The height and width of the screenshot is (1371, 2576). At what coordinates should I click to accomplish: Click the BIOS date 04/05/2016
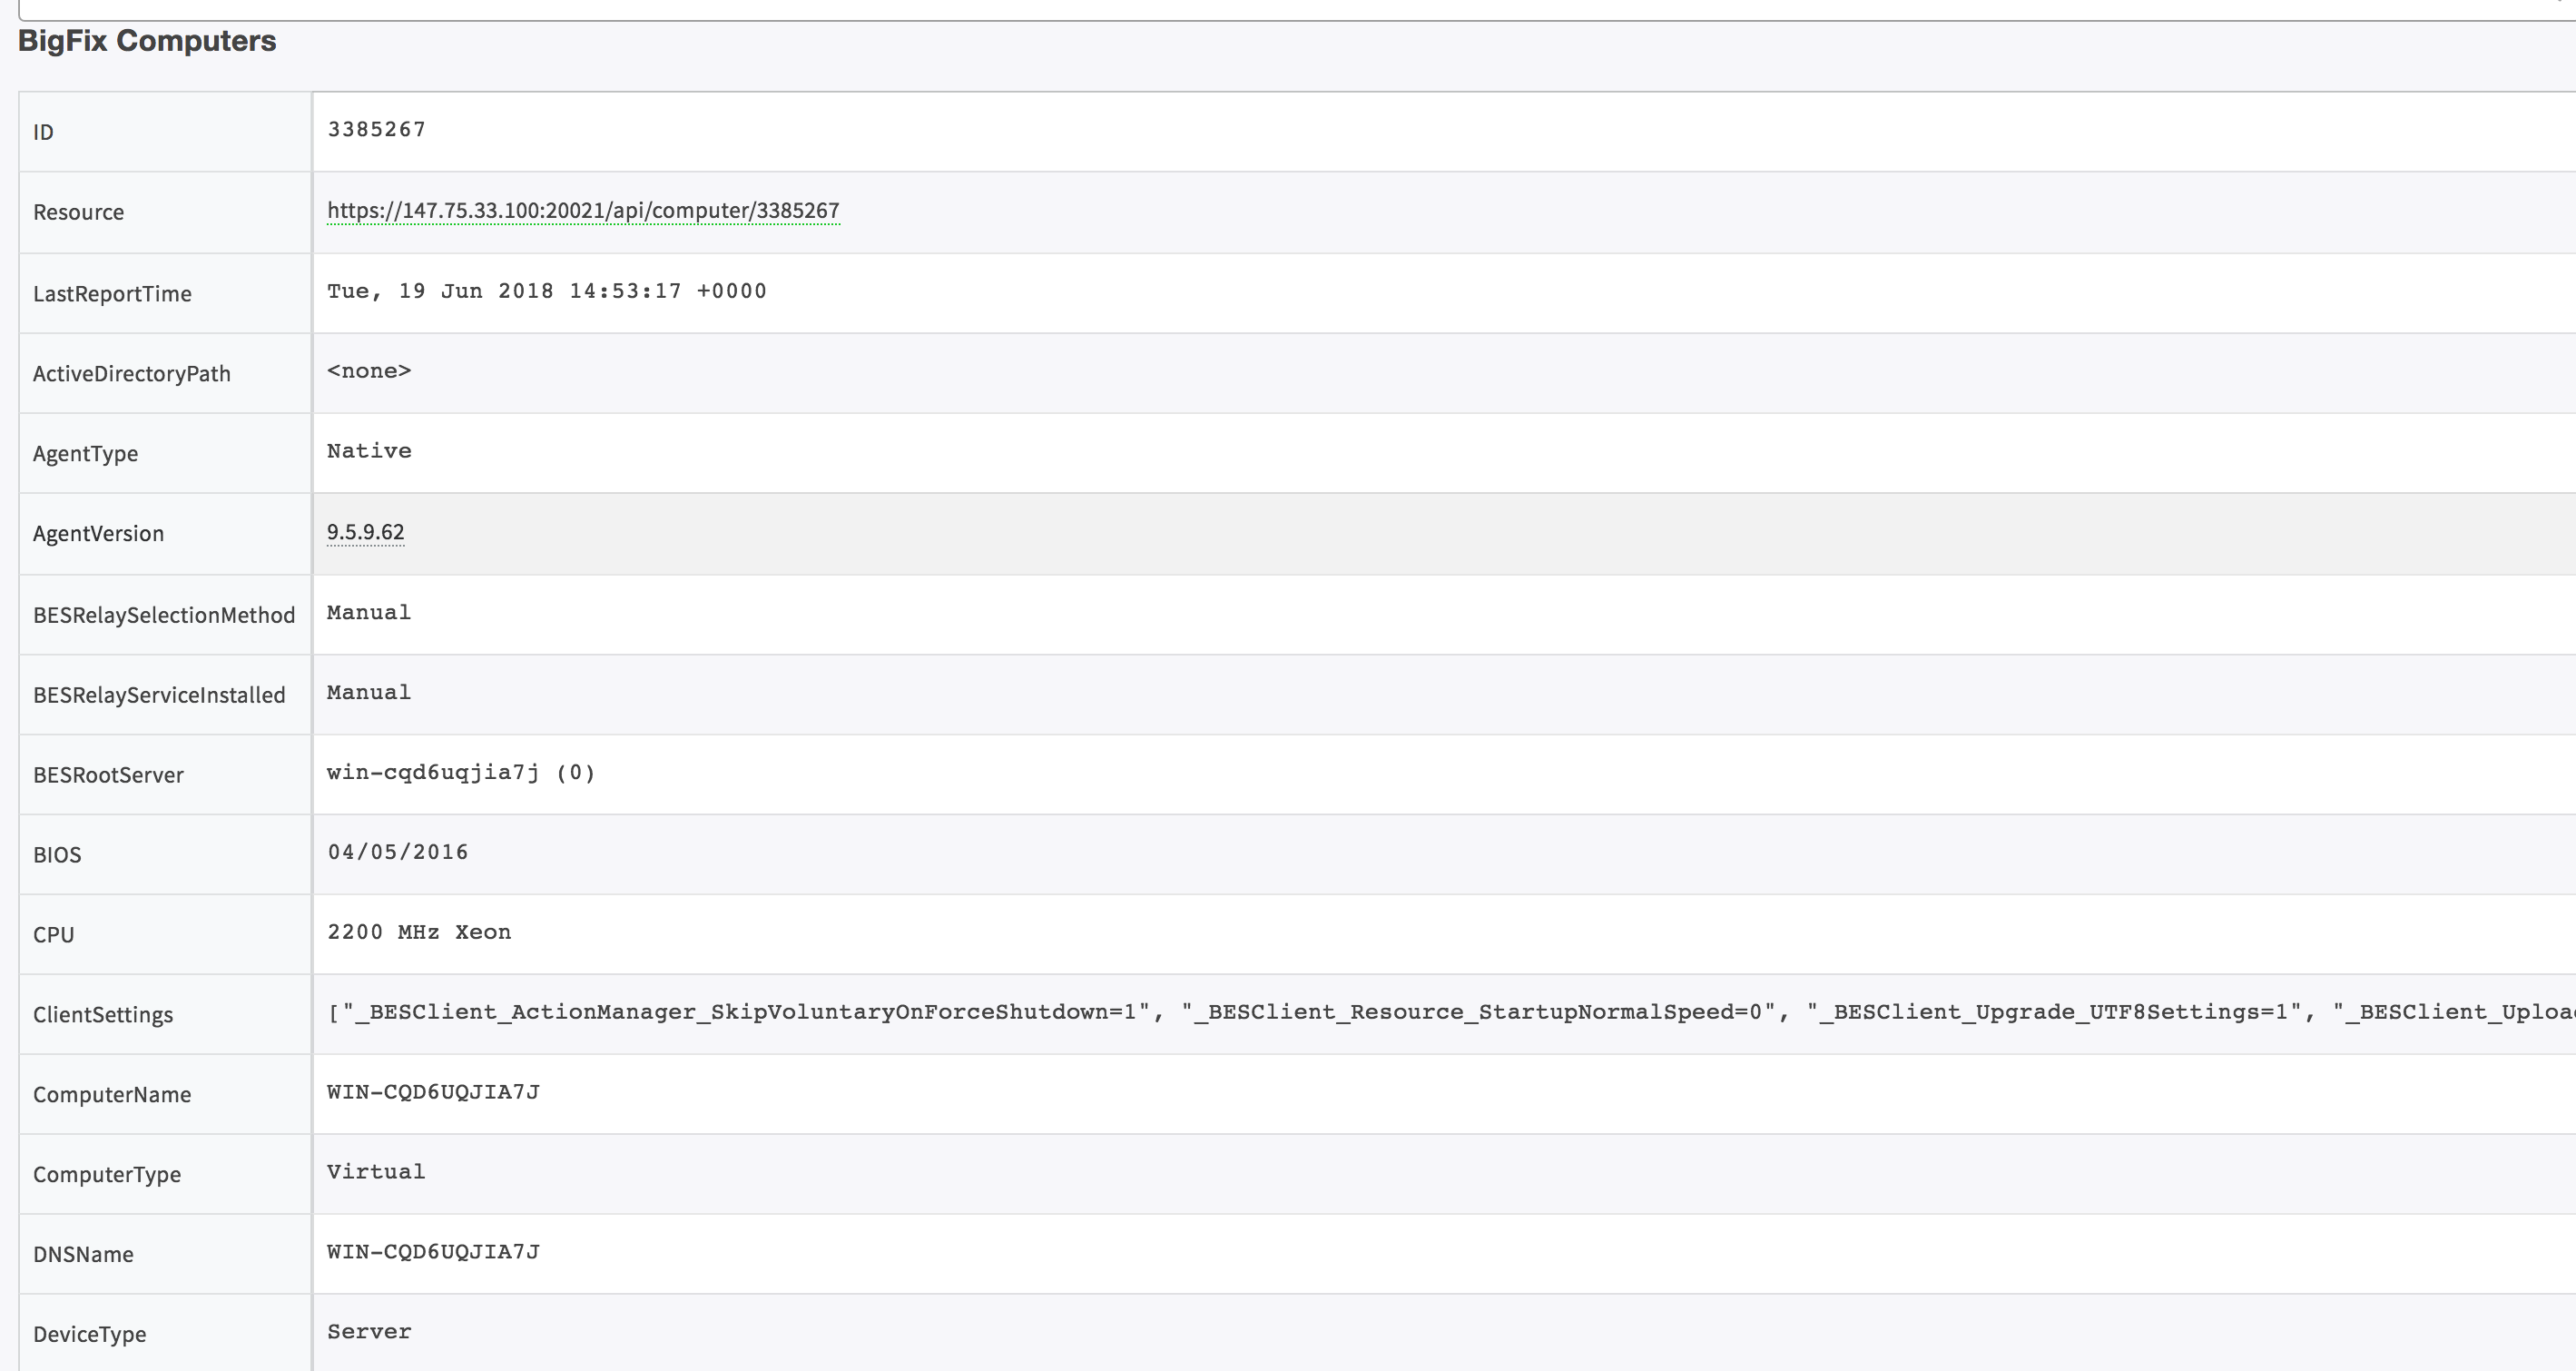398,852
